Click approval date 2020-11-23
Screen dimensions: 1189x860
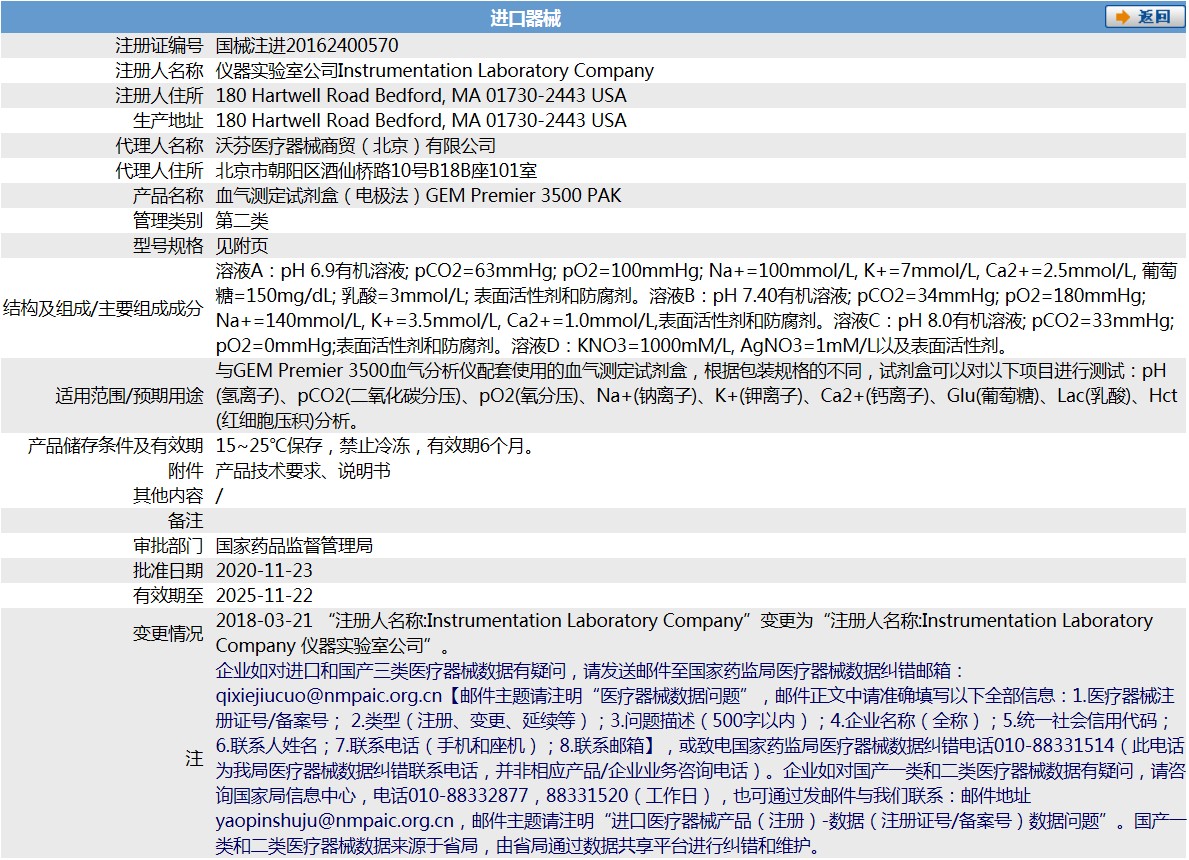click(264, 571)
